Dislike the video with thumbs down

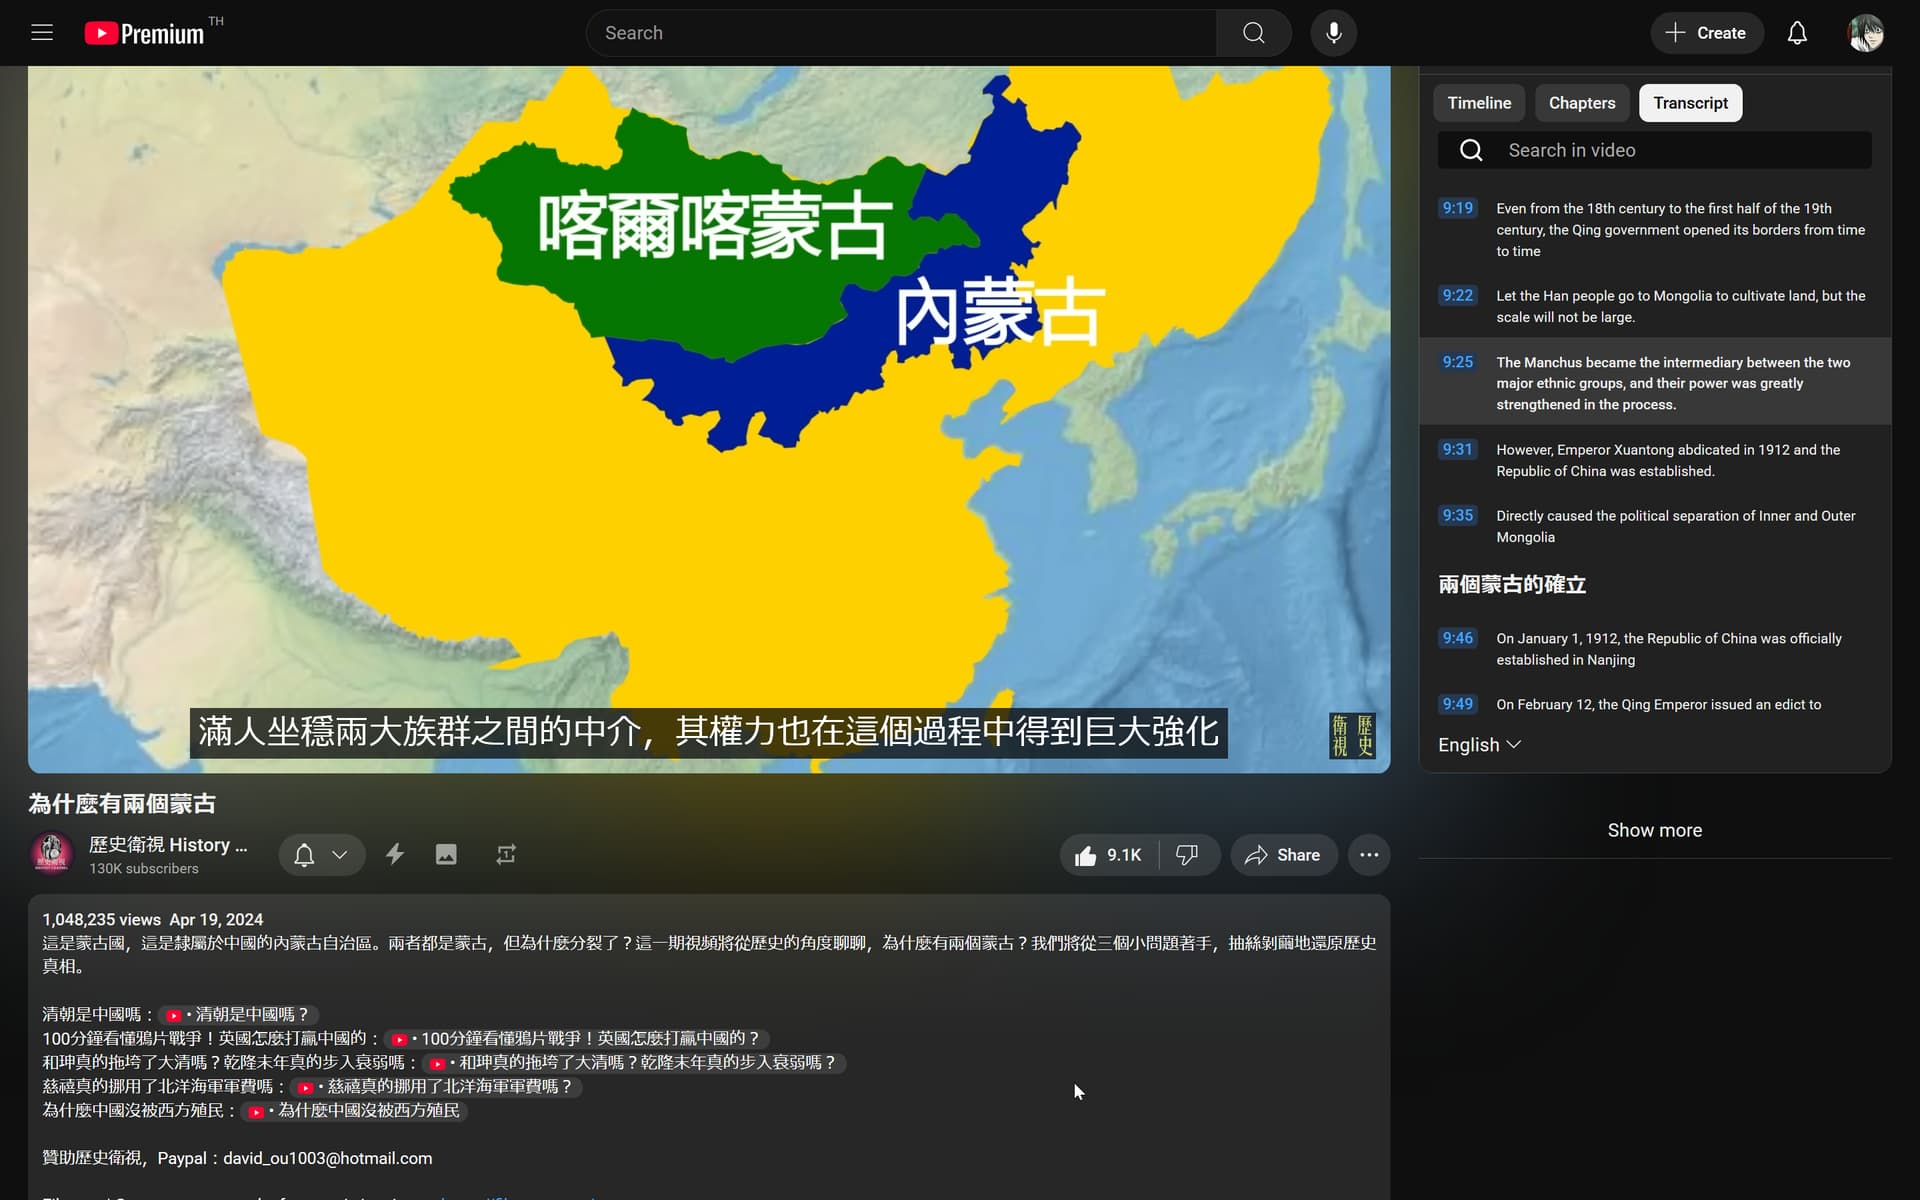[1187, 855]
